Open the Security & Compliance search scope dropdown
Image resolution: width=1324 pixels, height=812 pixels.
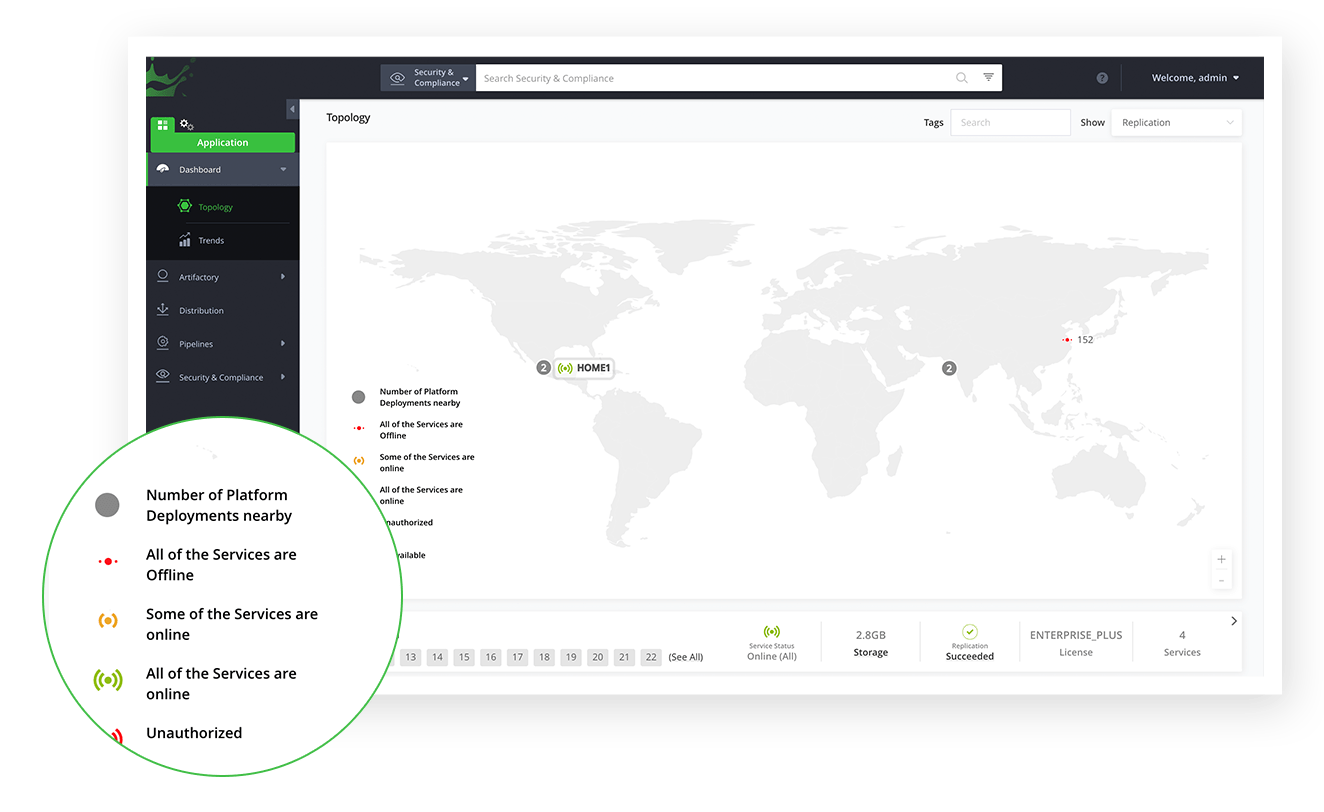[428, 78]
